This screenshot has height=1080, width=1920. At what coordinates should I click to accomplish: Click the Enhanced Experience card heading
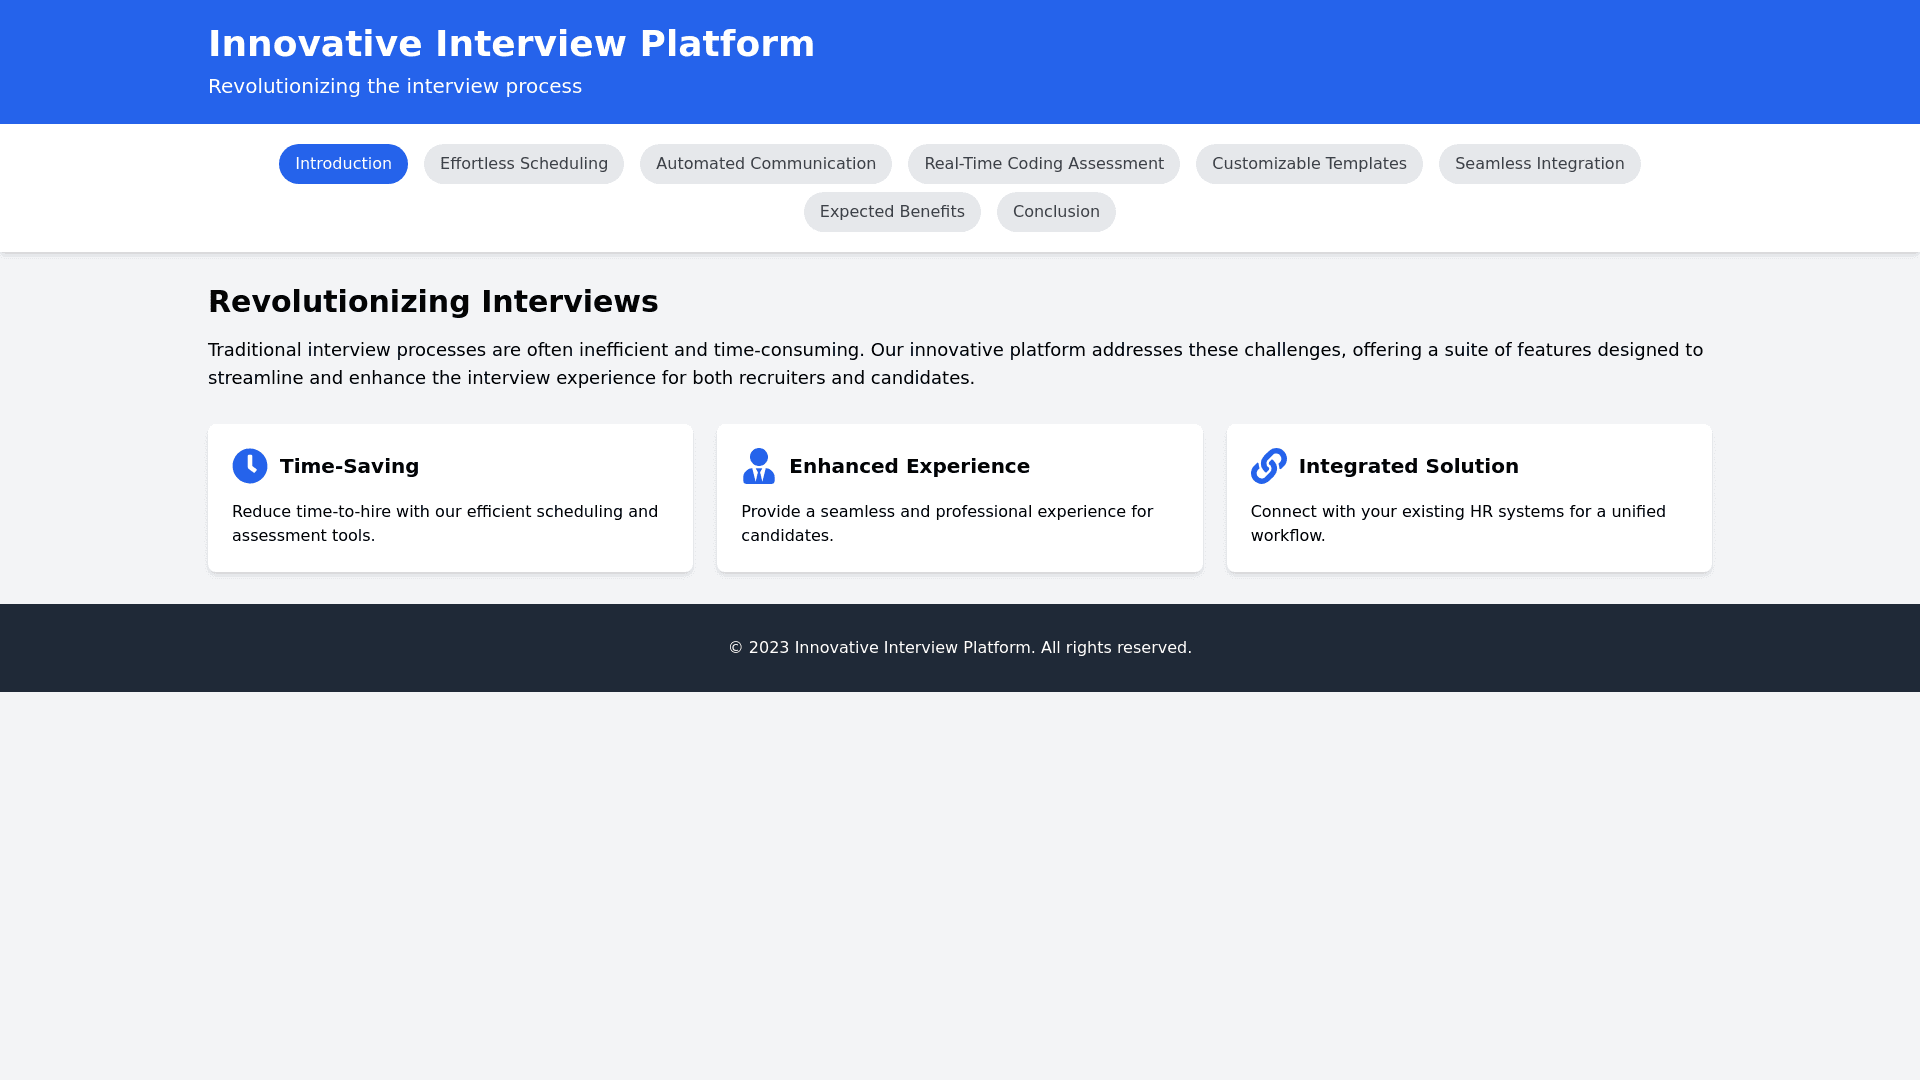coord(909,466)
